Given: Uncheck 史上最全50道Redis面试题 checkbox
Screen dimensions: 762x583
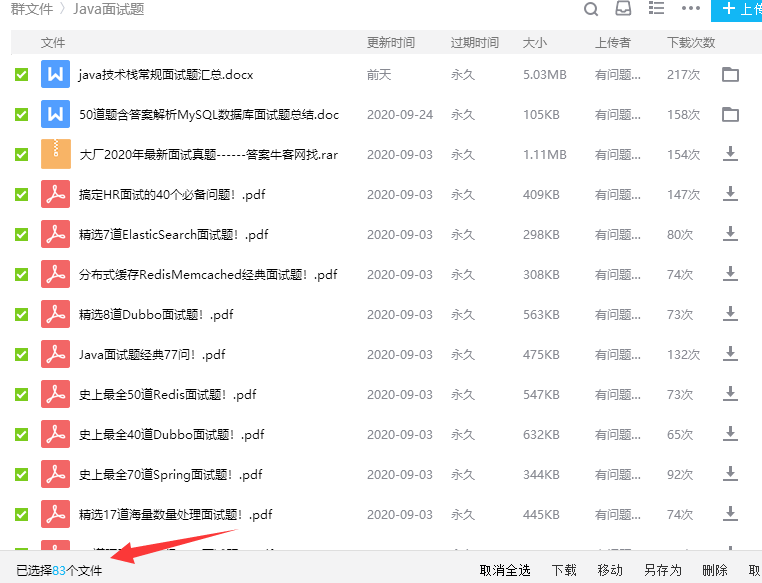Looking at the screenshot, I should [x=21, y=394].
